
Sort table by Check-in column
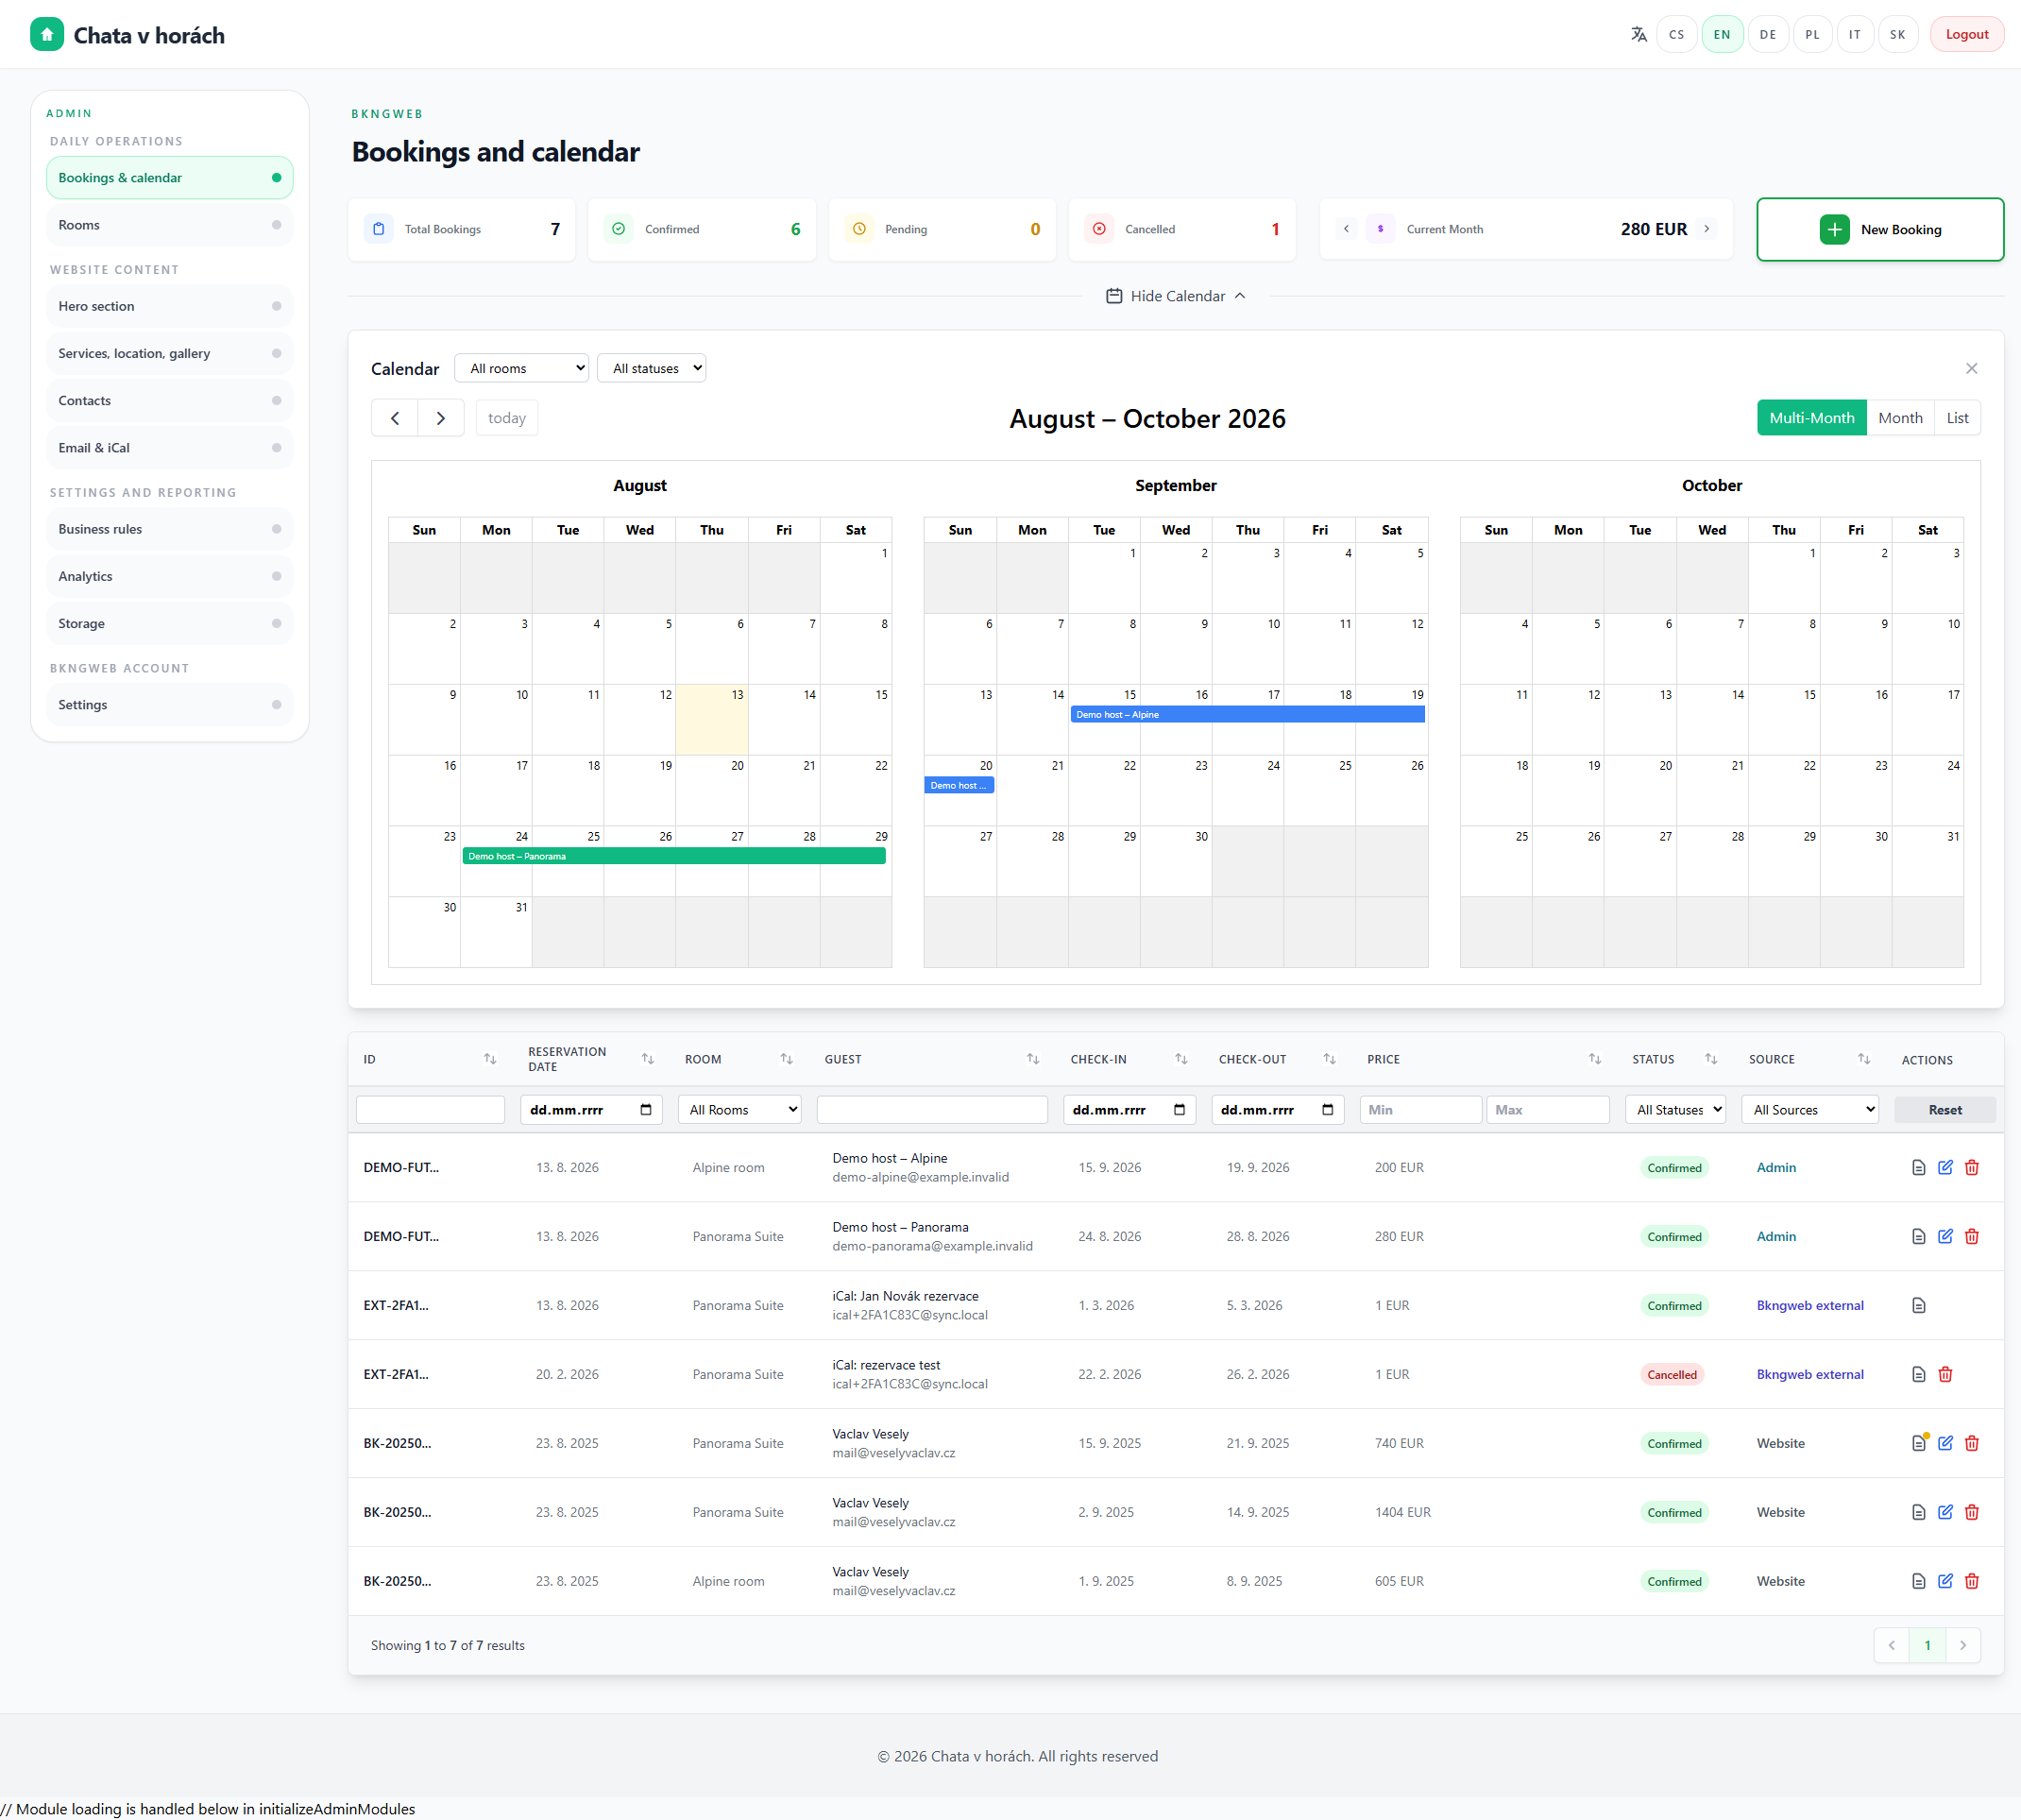click(1181, 1059)
